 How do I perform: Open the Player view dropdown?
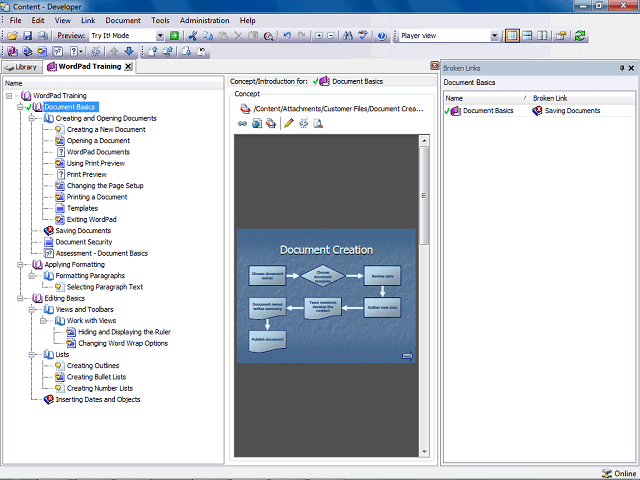point(494,36)
